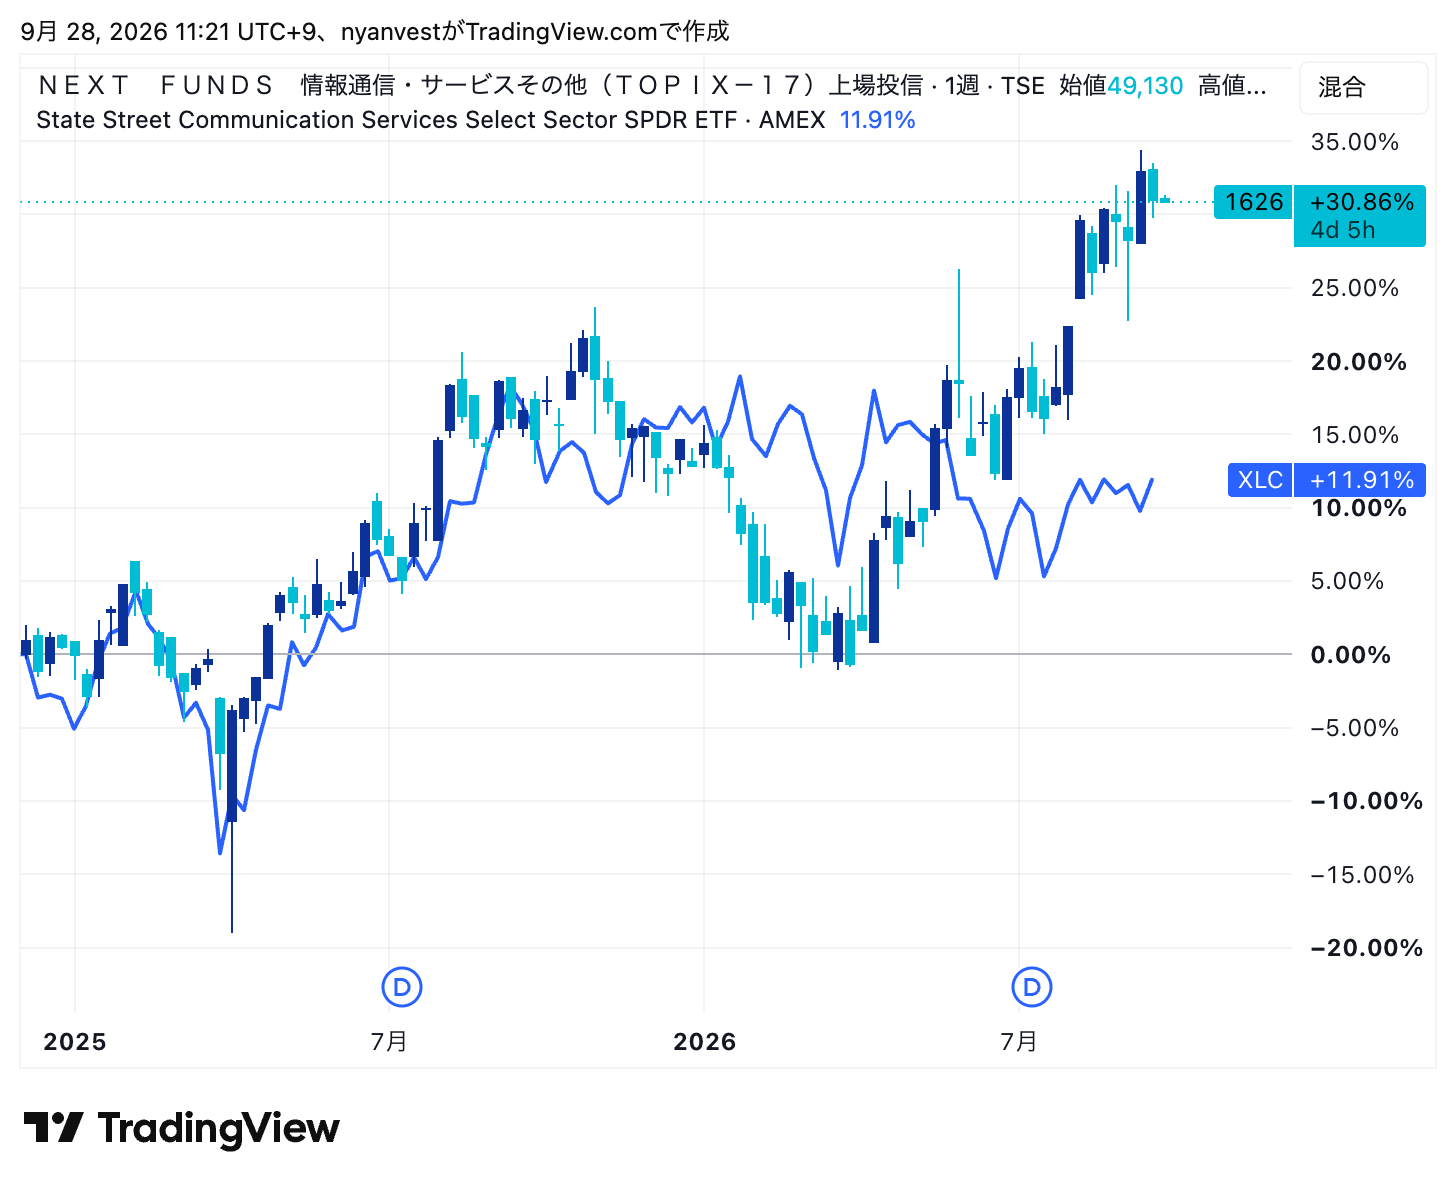Click the XLC symbol label
The image size is (1456, 1188).
[x=1260, y=480]
